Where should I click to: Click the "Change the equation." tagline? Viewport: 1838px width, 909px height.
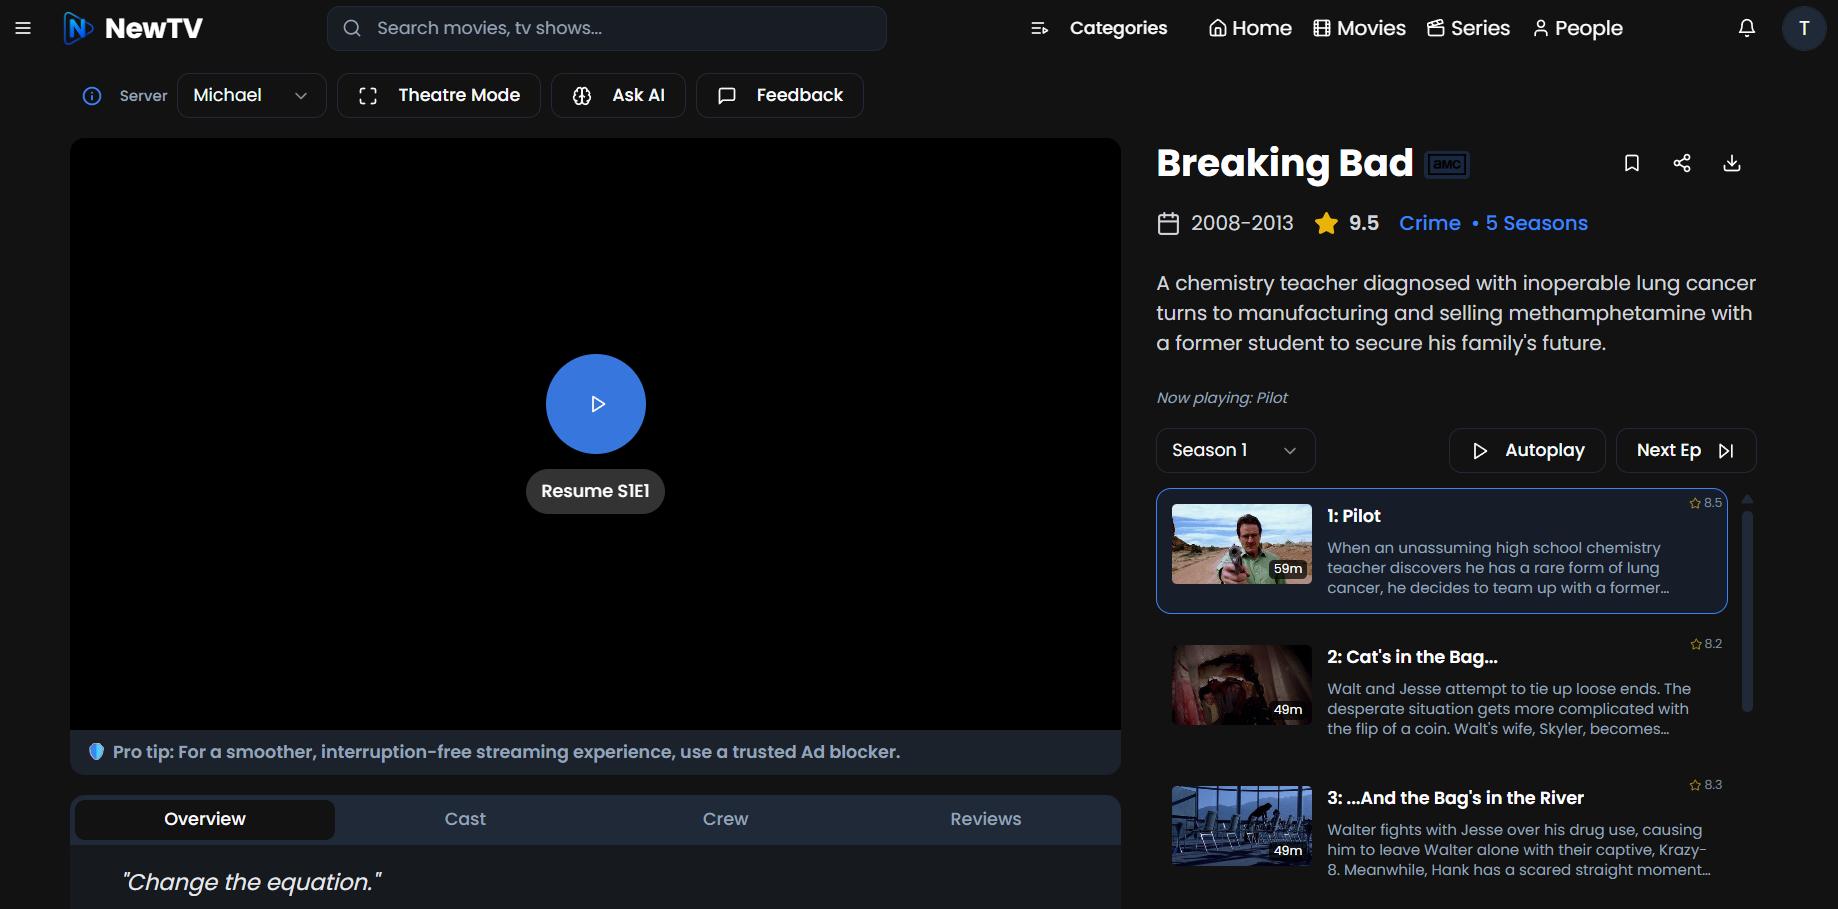[251, 882]
